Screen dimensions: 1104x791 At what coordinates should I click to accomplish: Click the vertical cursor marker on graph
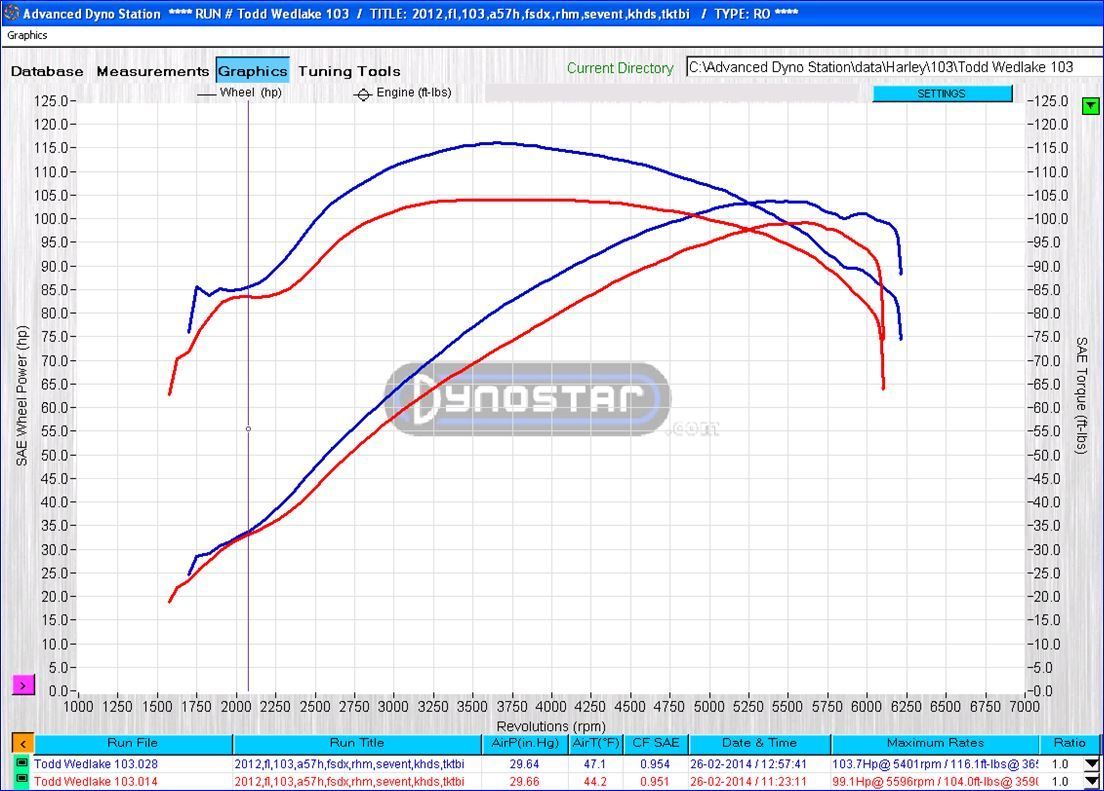pos(248,429)
